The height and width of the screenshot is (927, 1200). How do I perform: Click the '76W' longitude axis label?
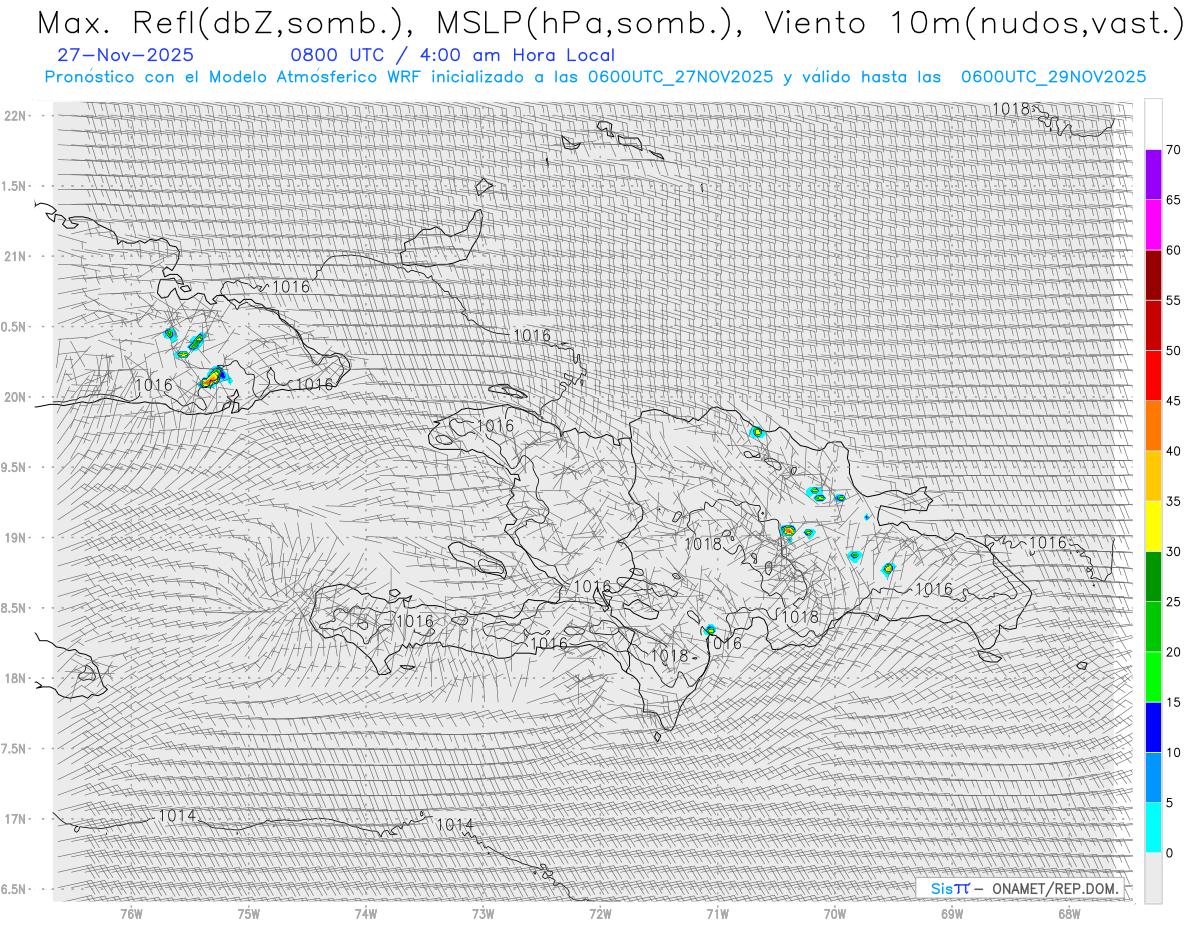[x=131, y=913]
